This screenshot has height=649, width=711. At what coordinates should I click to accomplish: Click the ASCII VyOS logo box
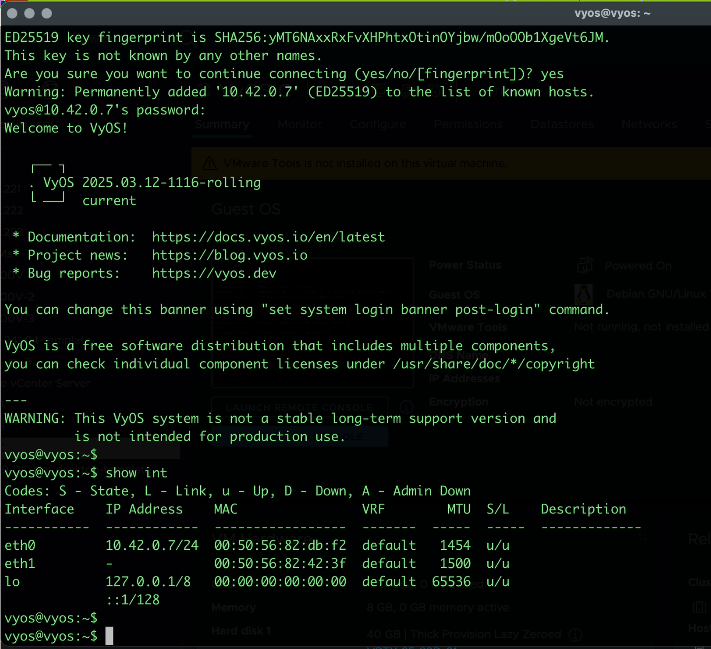pos(48,184)
